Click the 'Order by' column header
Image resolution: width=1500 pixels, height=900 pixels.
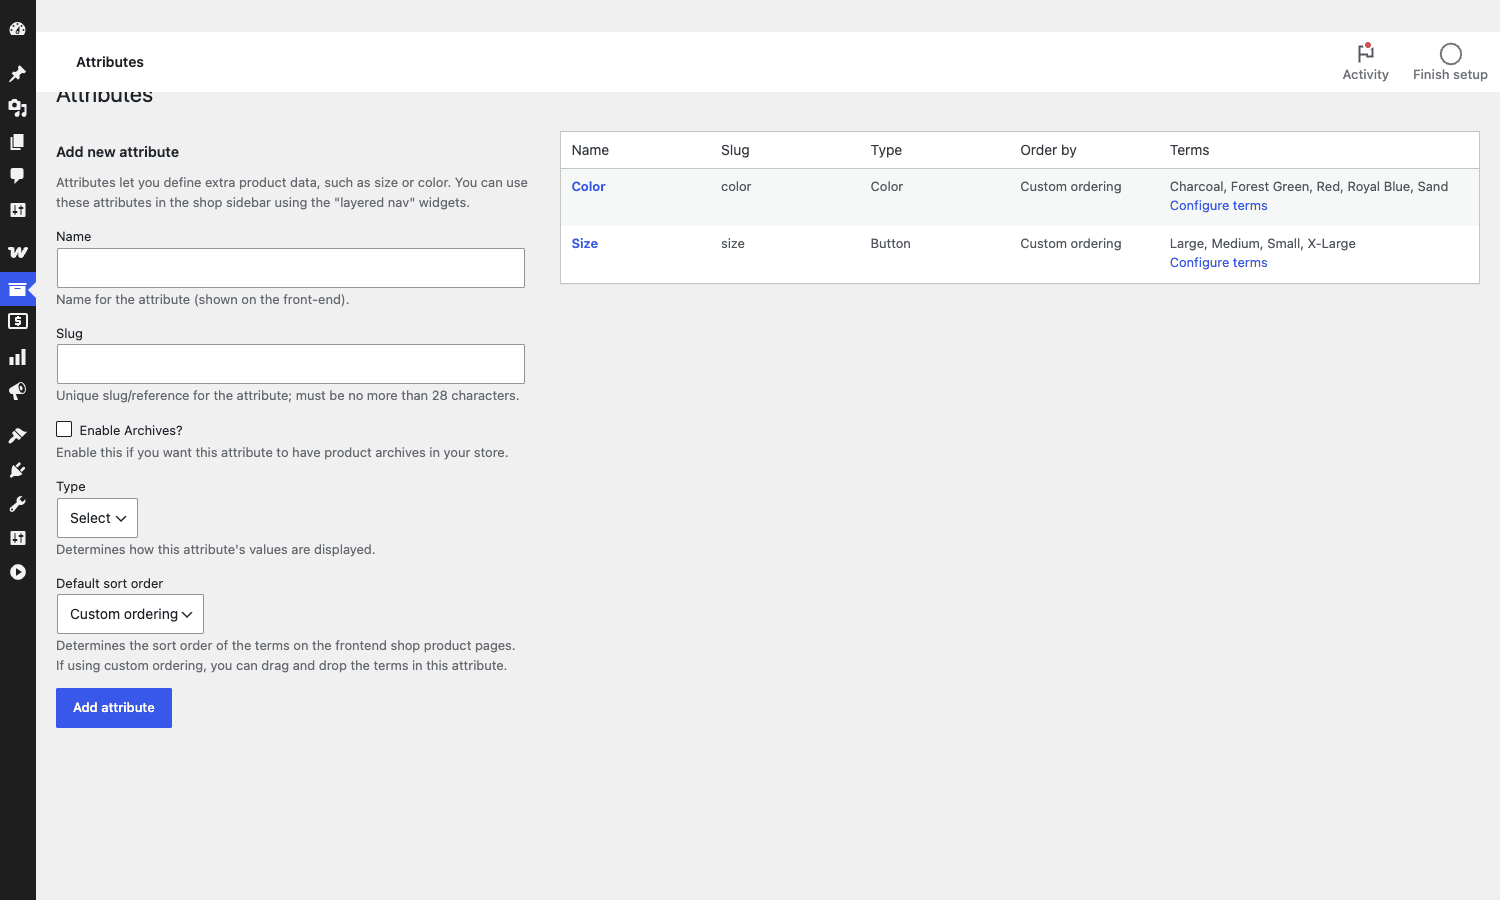coord(1048,150)
